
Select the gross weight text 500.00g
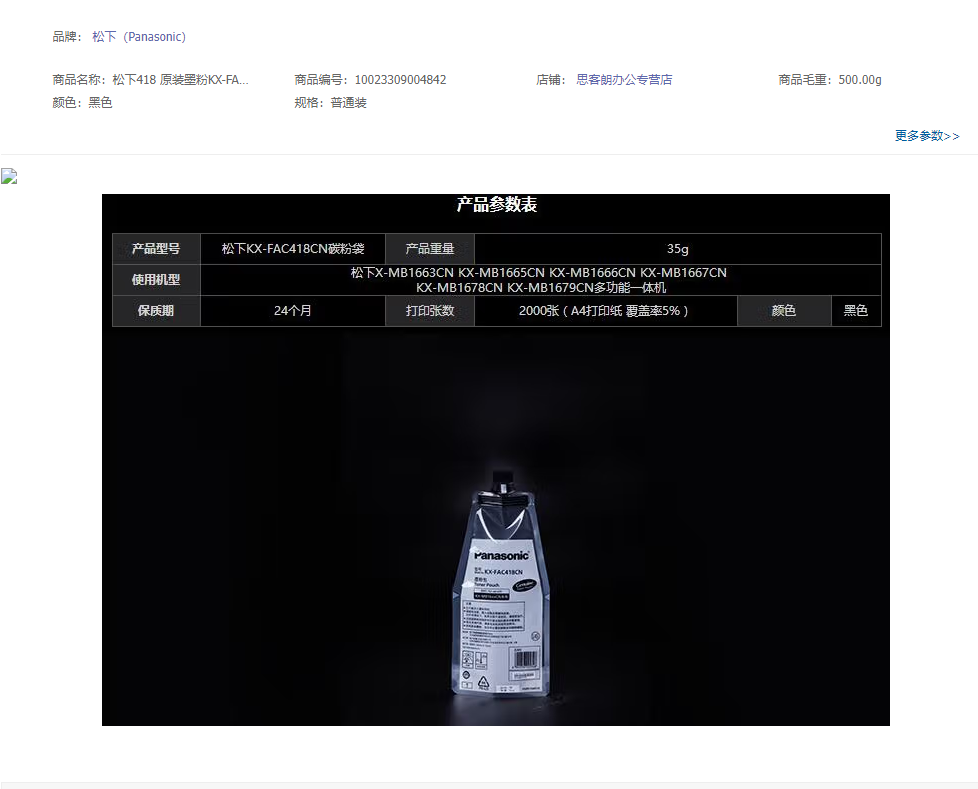pyautogui.click(x=859, y=80)
